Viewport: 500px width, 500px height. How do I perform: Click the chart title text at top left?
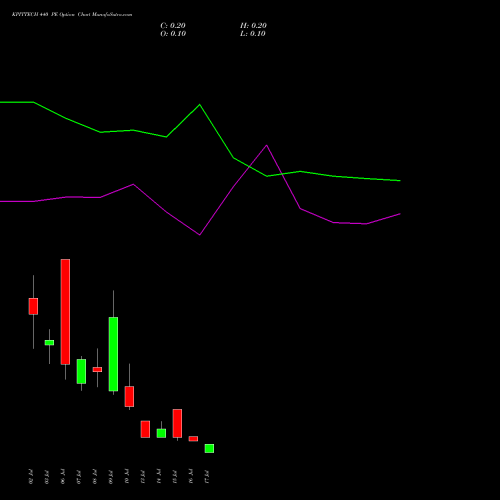coord(72,15)
